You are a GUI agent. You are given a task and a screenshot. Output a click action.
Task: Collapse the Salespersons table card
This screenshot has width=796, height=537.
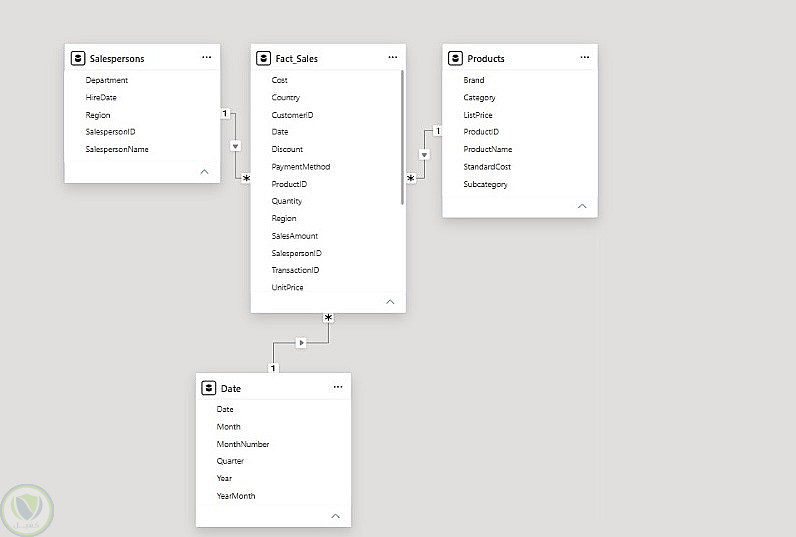point(205,172)
